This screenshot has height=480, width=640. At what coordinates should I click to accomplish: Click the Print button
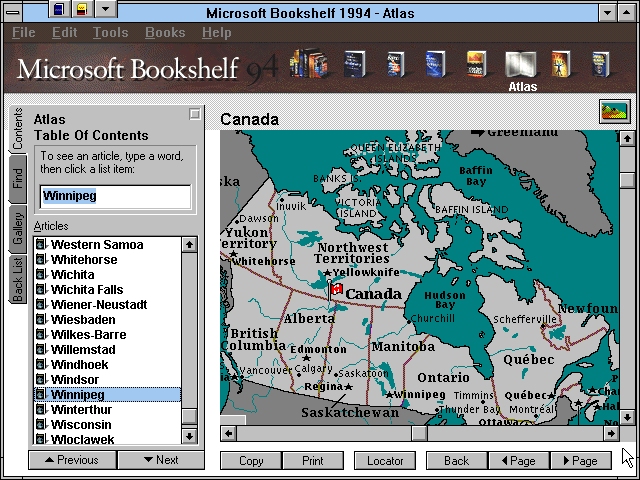(311, 461)
